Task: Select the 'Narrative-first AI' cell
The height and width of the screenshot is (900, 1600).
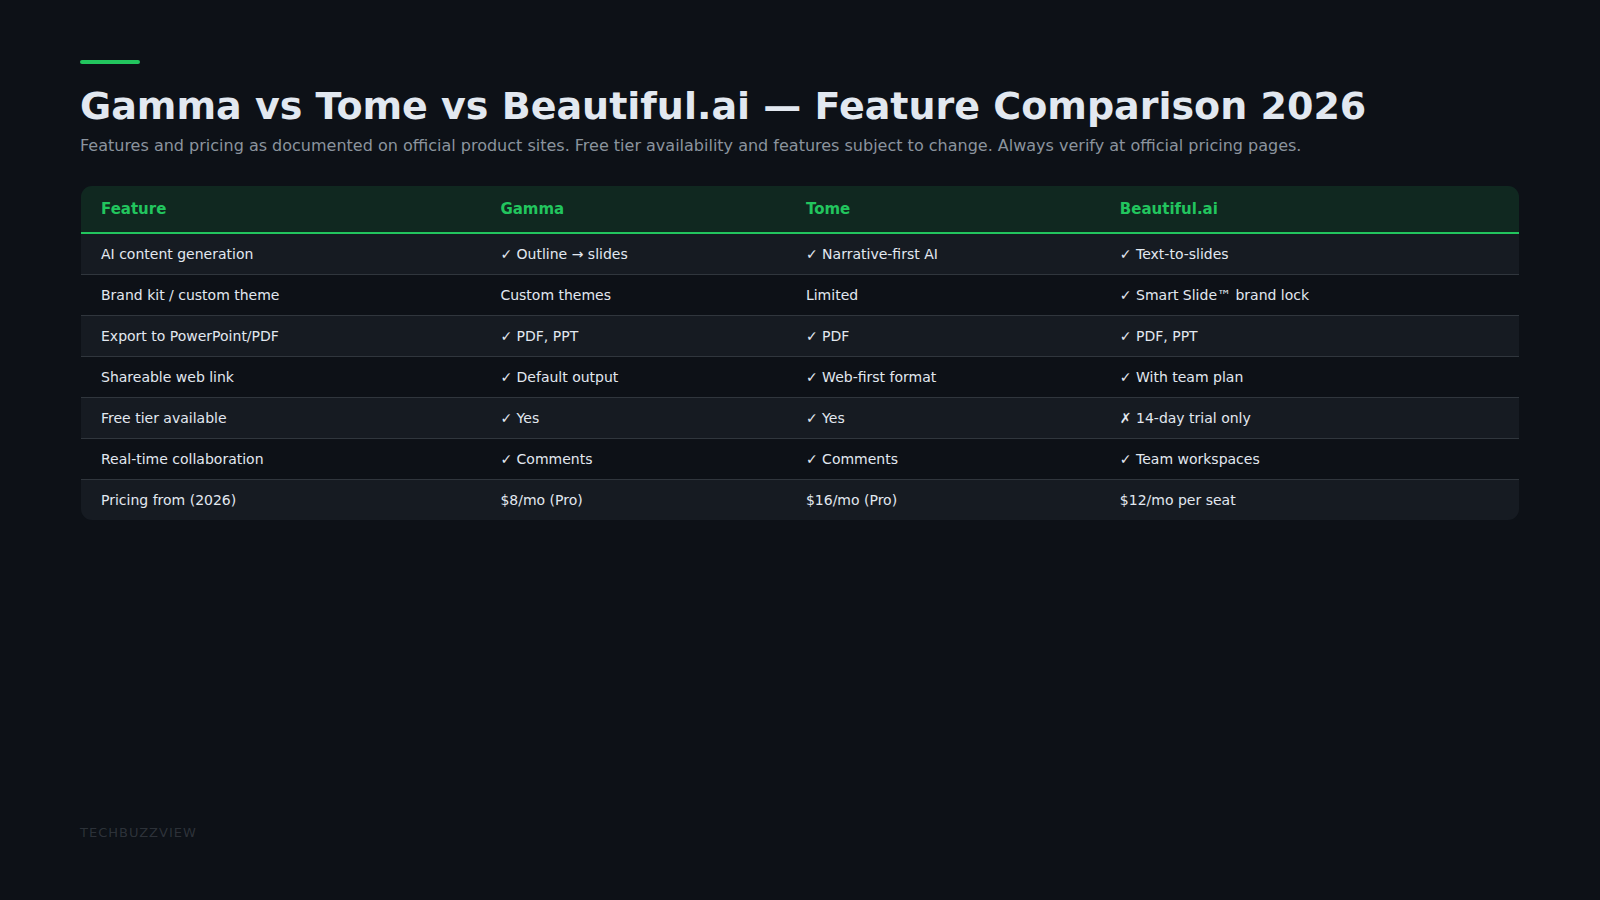Action: 872,254
